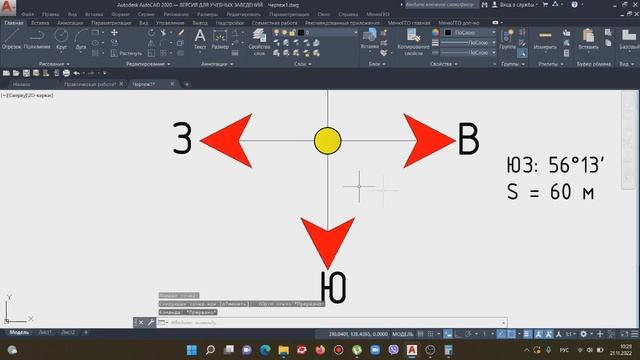
Task: Expand the Блок panel
Action: point(377,64)
